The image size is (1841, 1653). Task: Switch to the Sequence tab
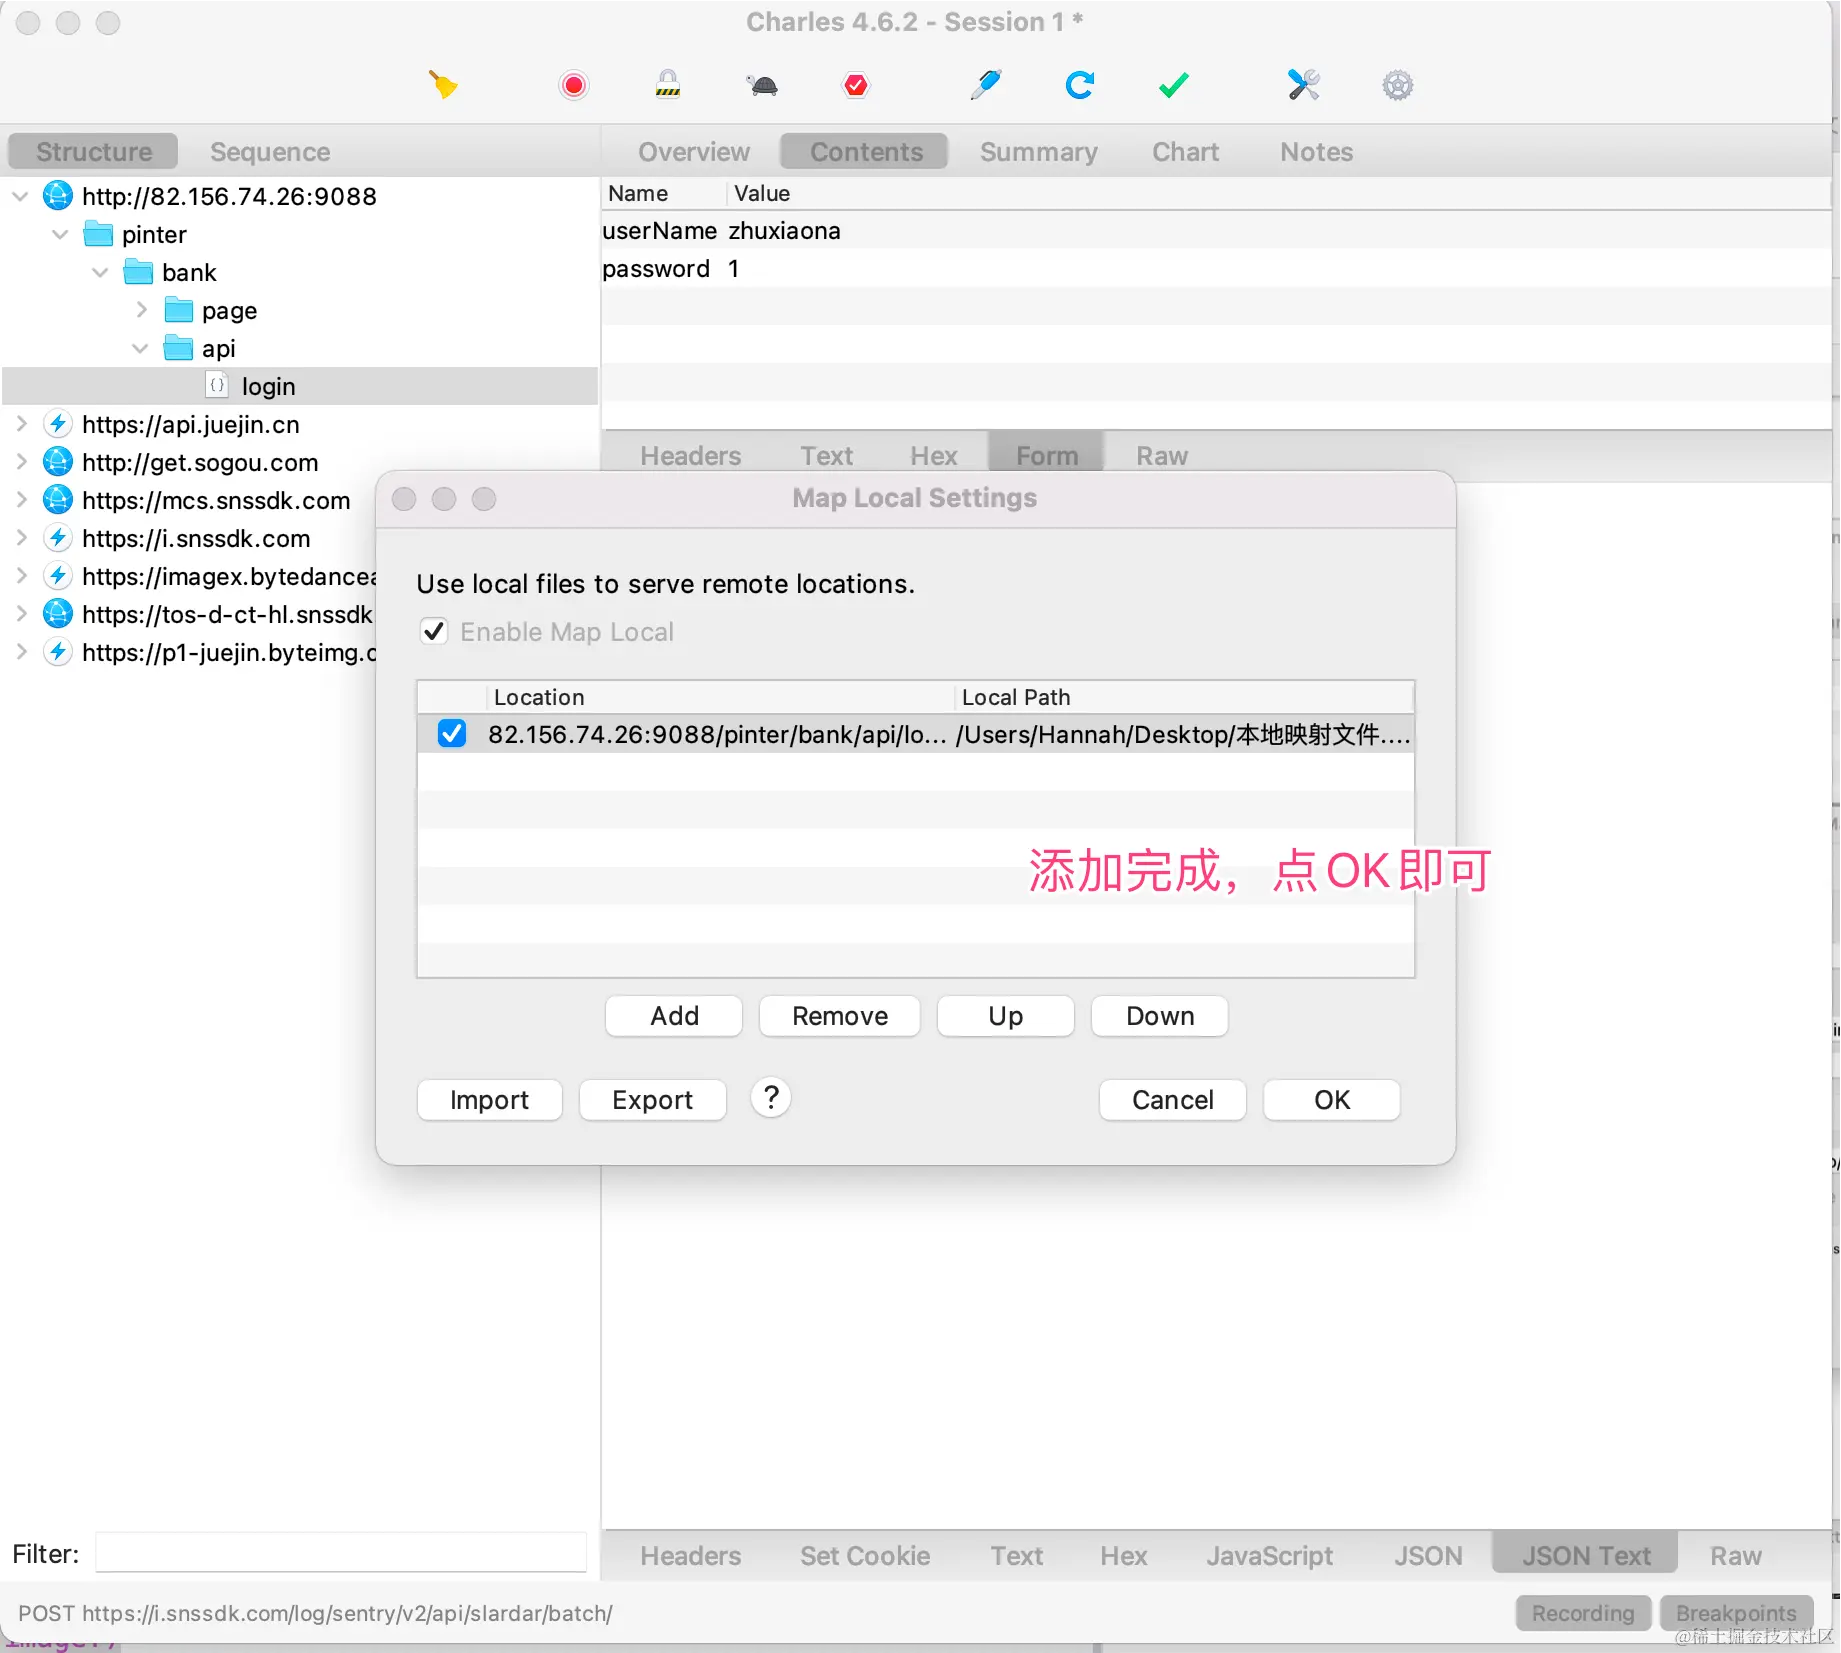coord(270,152)
